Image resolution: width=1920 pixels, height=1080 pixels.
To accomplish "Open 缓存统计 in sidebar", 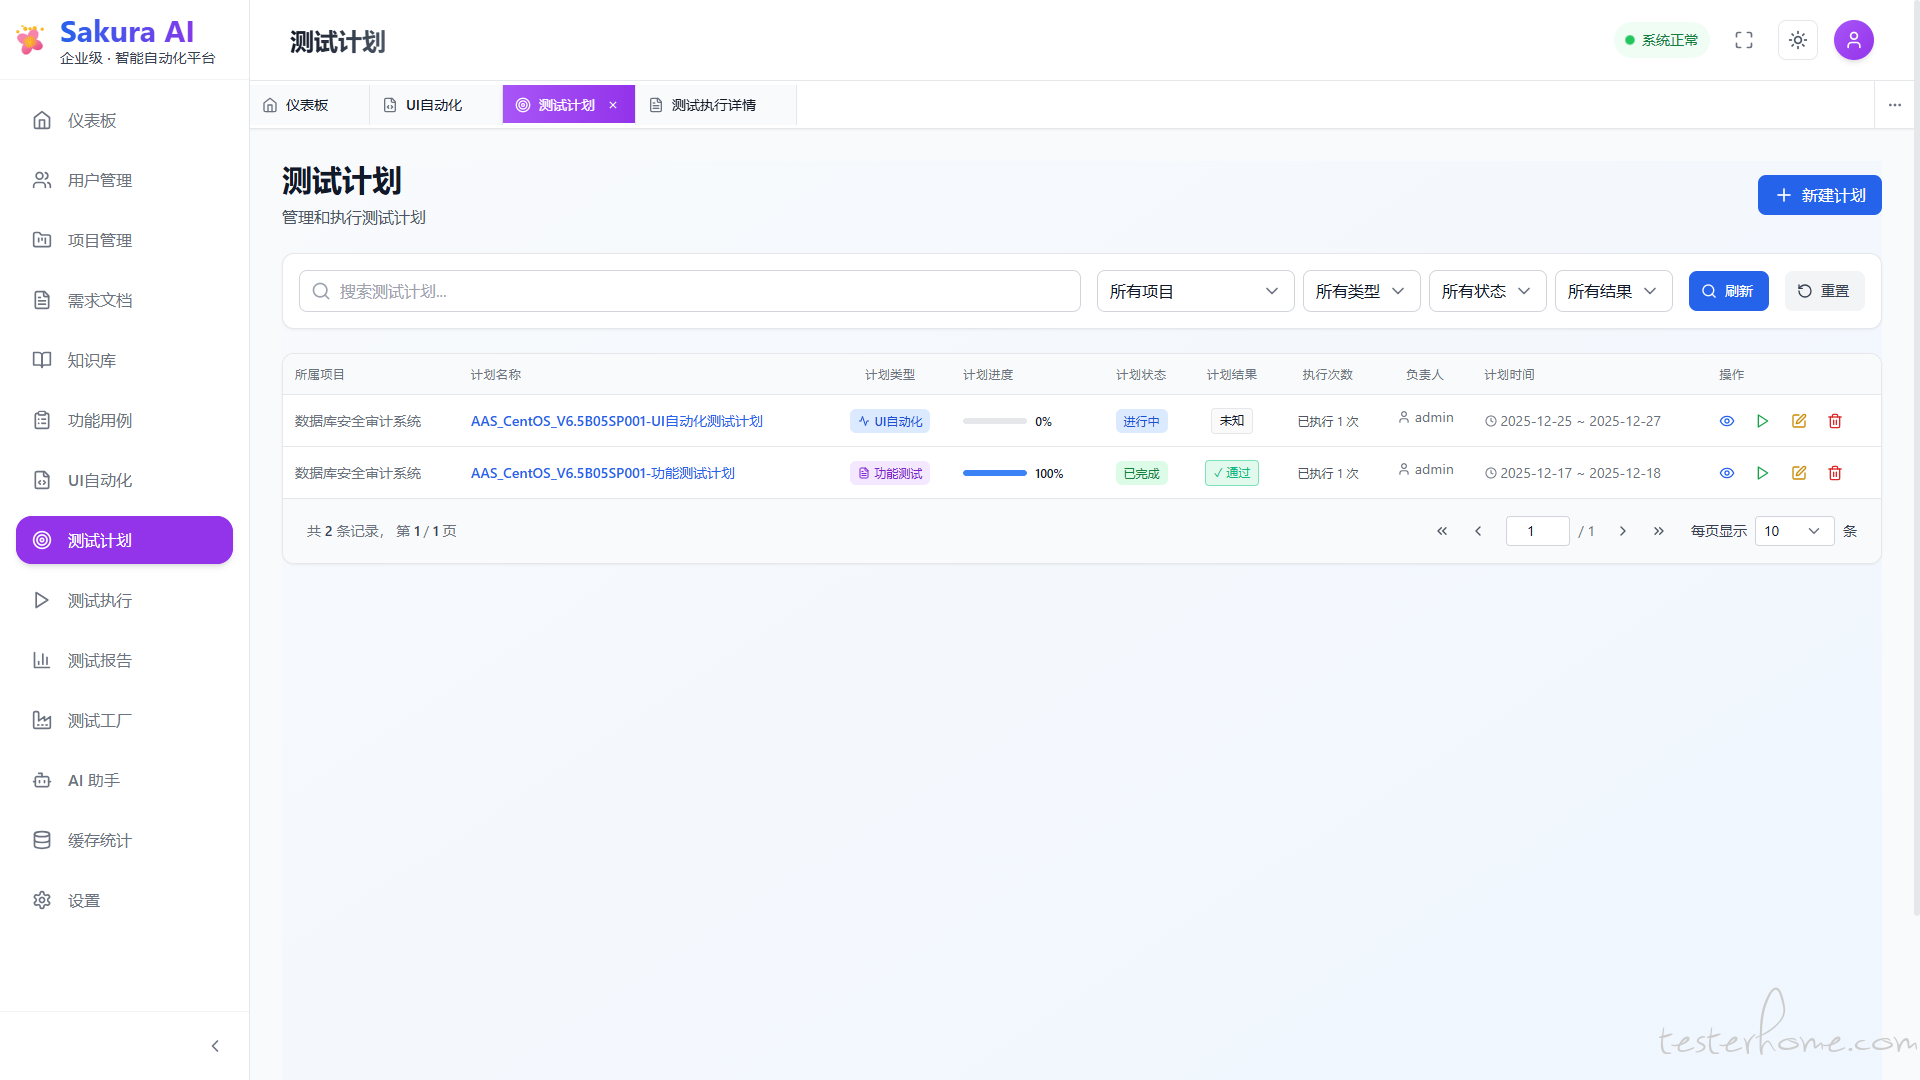I will click(x=99, y=840).
